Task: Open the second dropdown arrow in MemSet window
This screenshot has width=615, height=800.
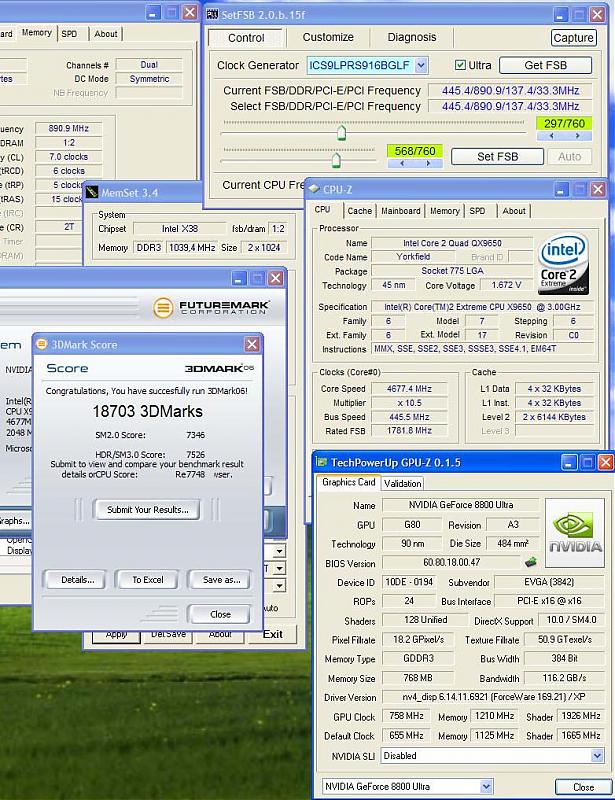Action: tap(279, 568)
